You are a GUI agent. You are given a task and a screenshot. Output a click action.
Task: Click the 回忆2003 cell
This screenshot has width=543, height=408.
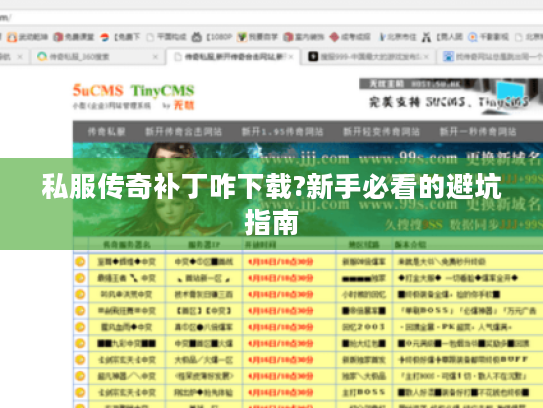[364, 327]
